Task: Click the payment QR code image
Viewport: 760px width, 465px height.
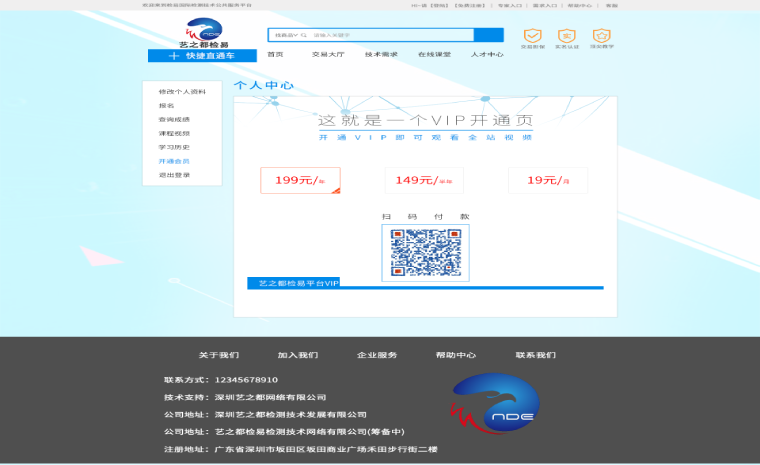Action: pyautogui.click(x=426, y=253)
